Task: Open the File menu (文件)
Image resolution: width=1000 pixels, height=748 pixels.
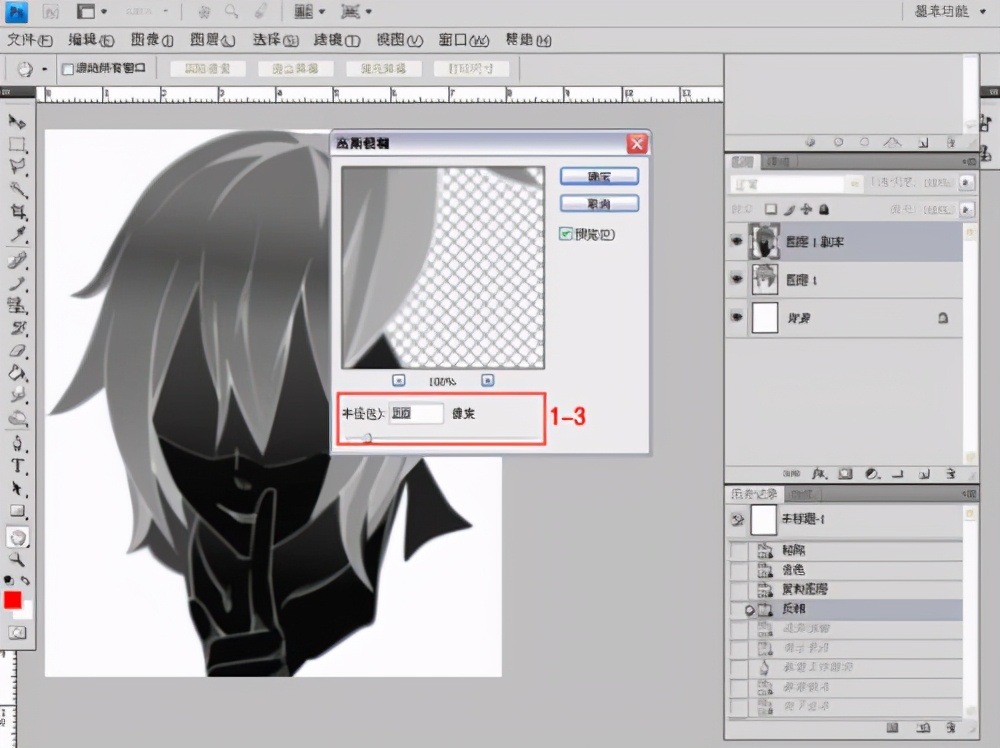Action: pyautogui.click(x=30, y=41)
